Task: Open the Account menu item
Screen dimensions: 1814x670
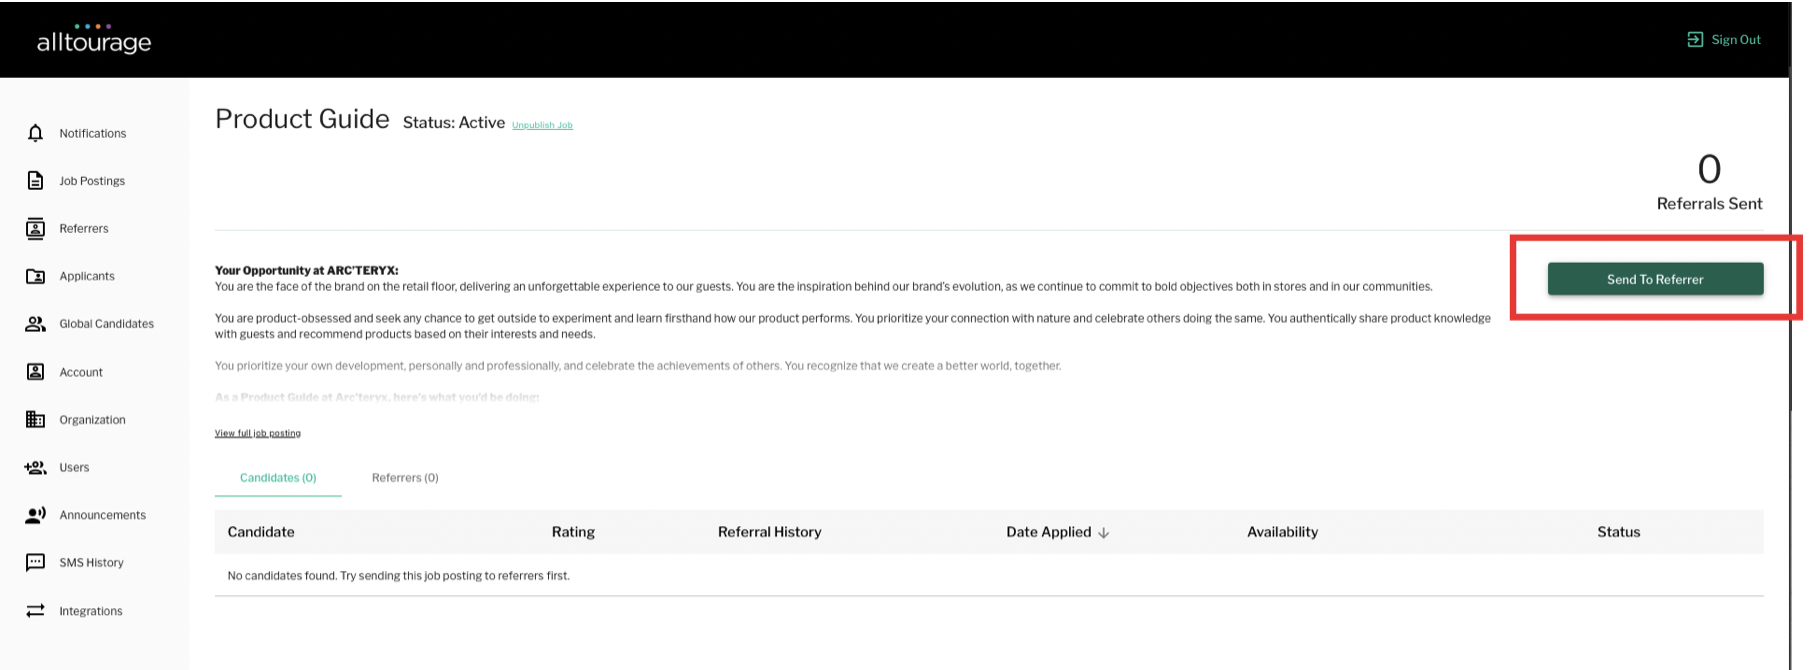Action: (81, 372)
